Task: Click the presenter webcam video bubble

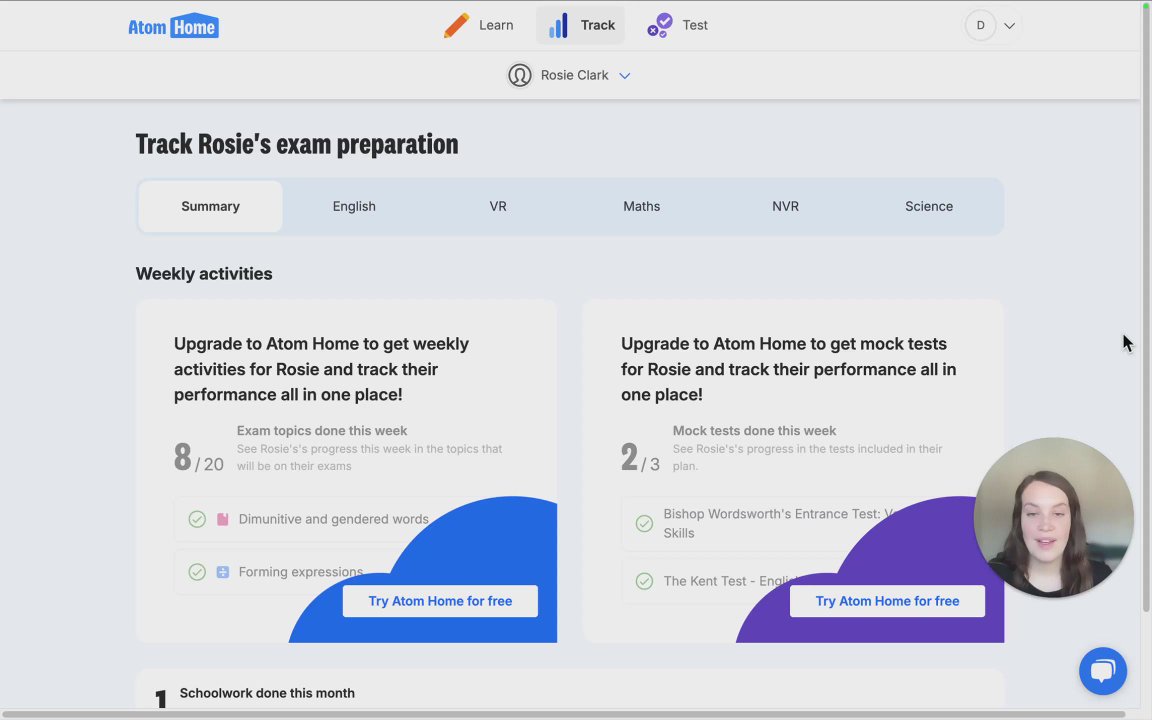Action: (1054, 517)
